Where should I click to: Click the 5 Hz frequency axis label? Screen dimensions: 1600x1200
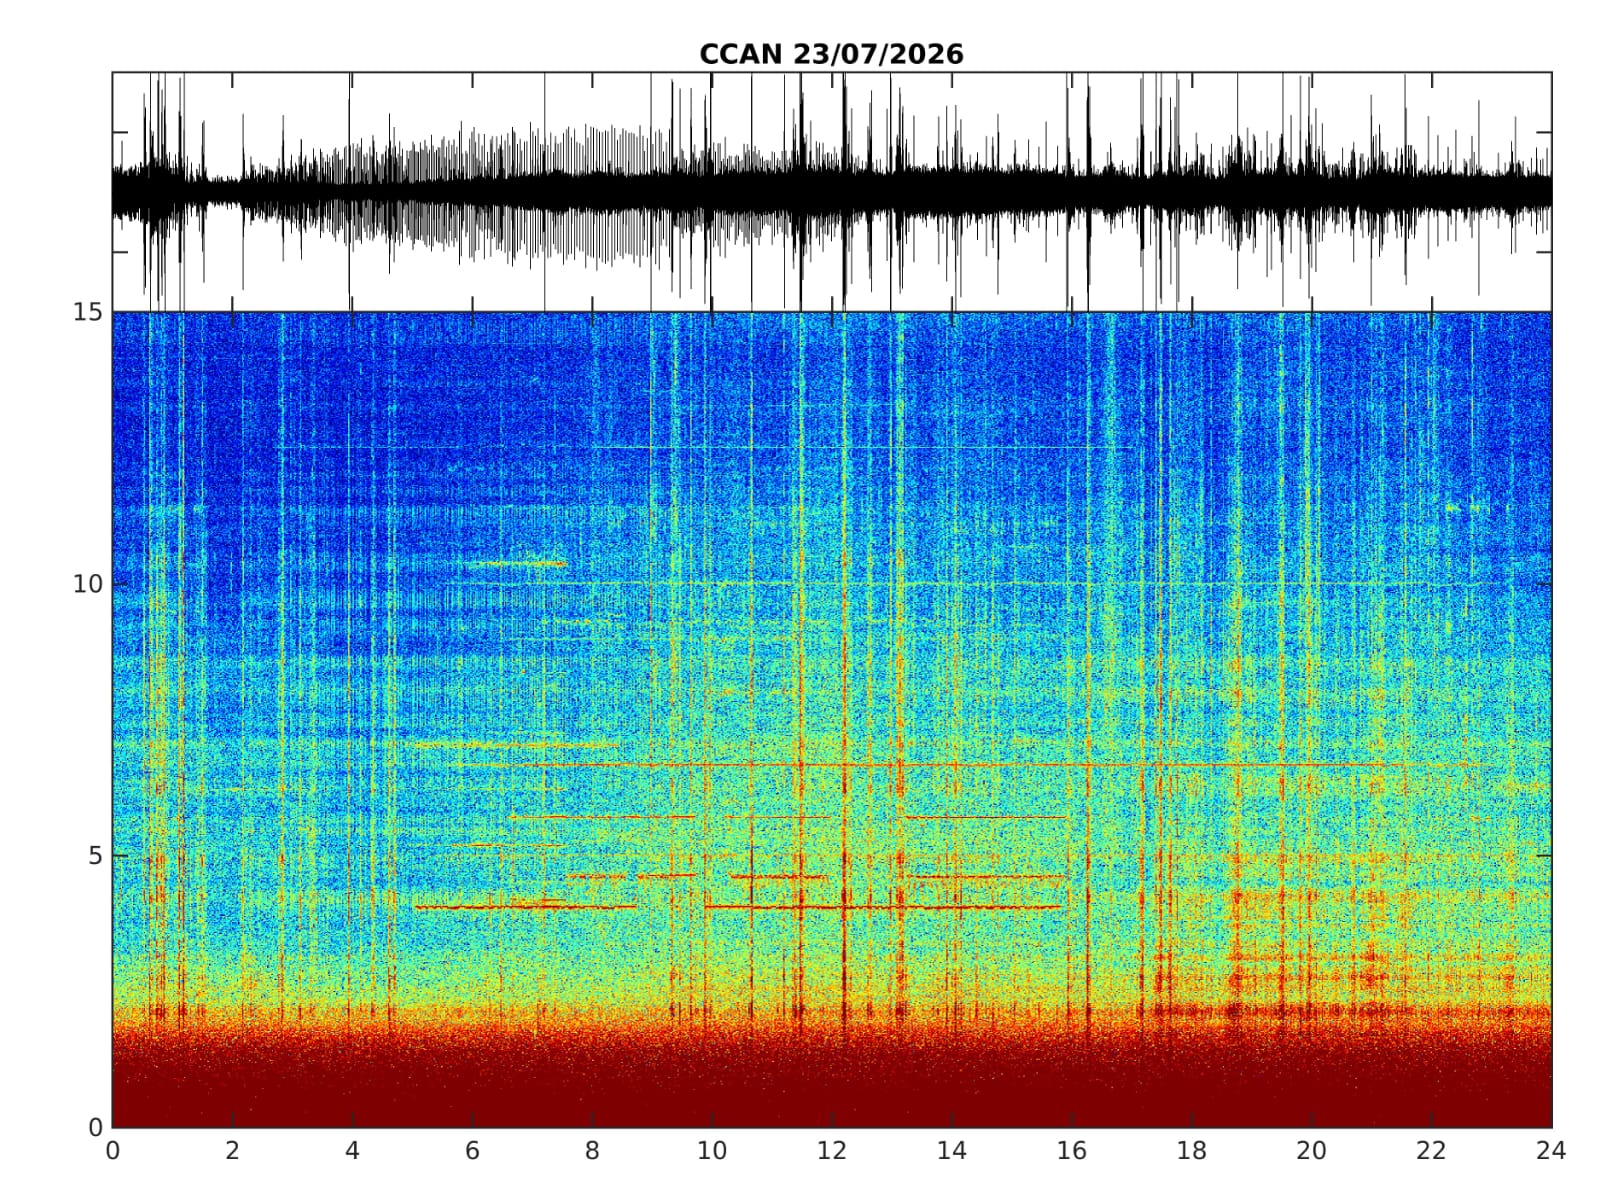click(x=96, y=856)
